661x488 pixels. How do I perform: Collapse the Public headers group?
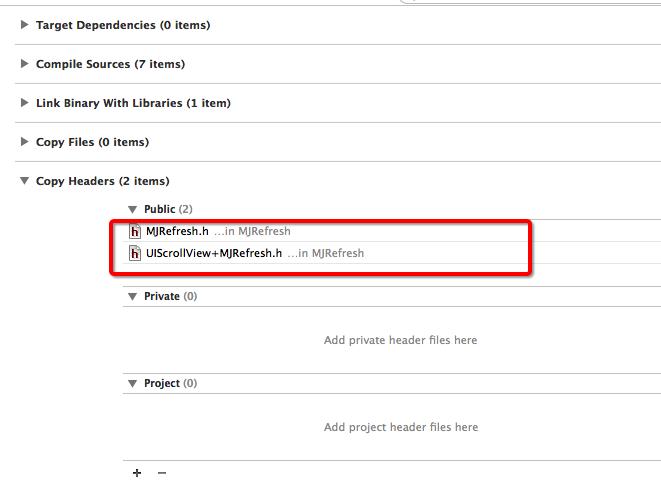(133, 209)
